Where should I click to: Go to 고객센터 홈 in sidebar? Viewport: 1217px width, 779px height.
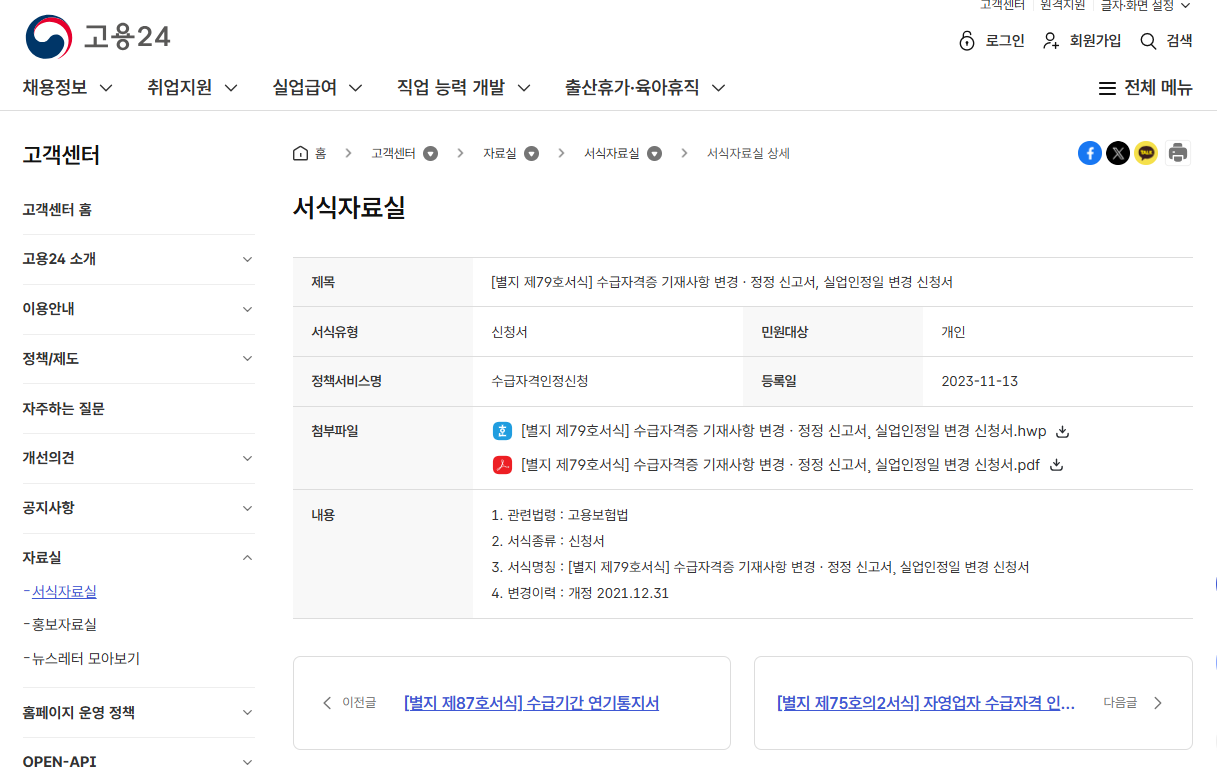click(57, 210)
